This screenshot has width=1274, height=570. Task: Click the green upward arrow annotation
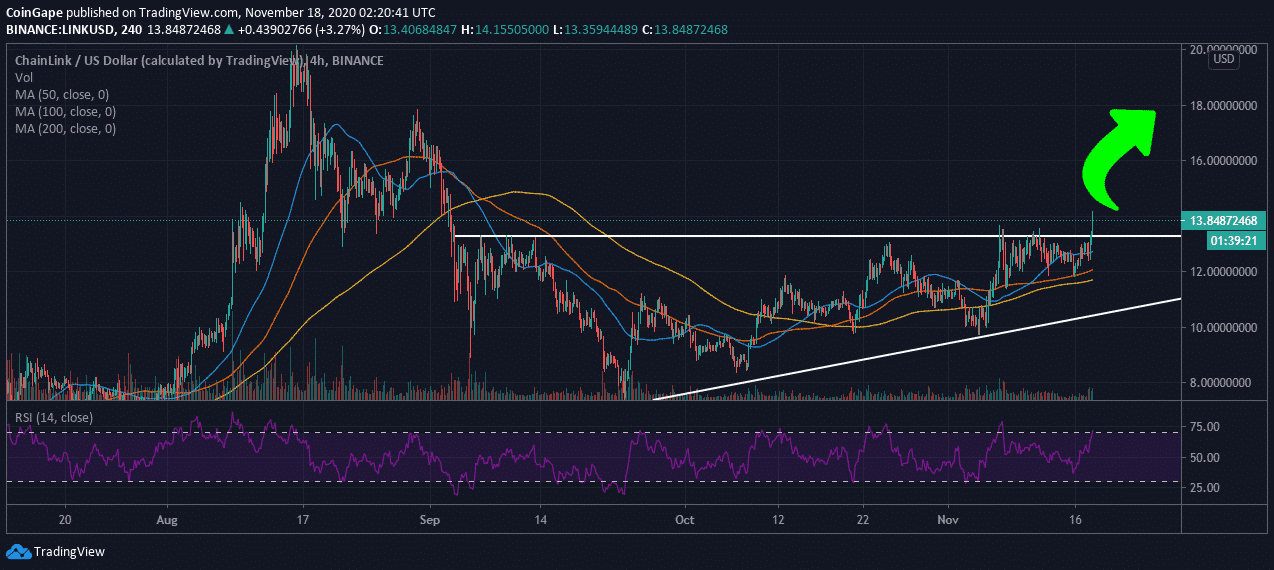(x=1120, y=150)
